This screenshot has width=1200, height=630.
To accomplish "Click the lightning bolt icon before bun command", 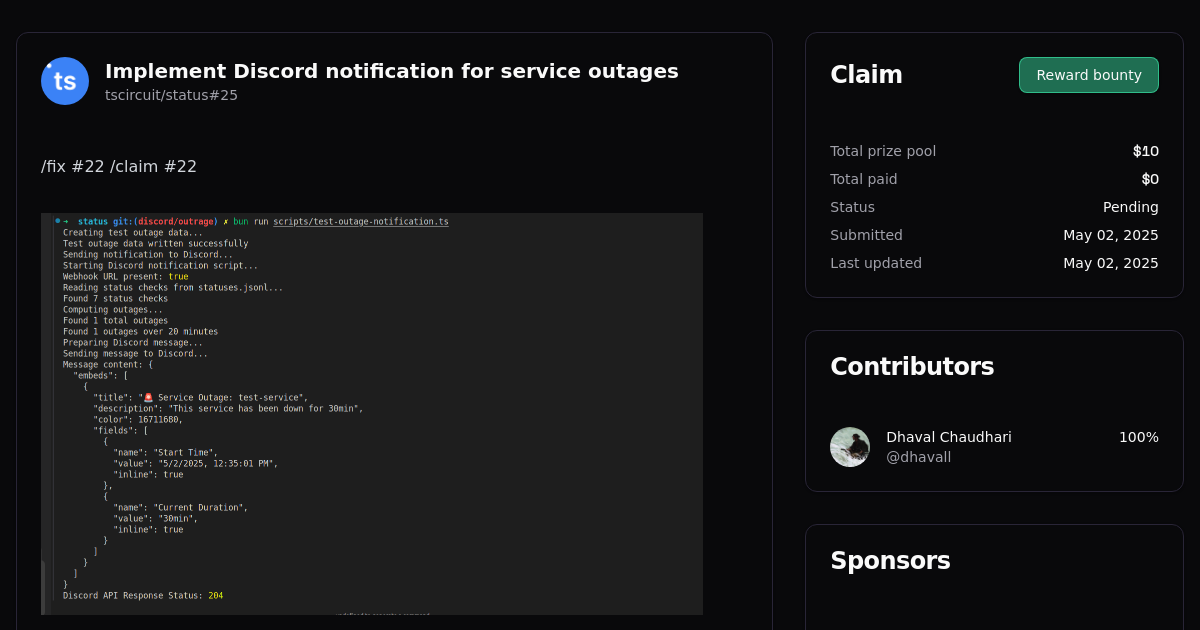I will [227, 221].
